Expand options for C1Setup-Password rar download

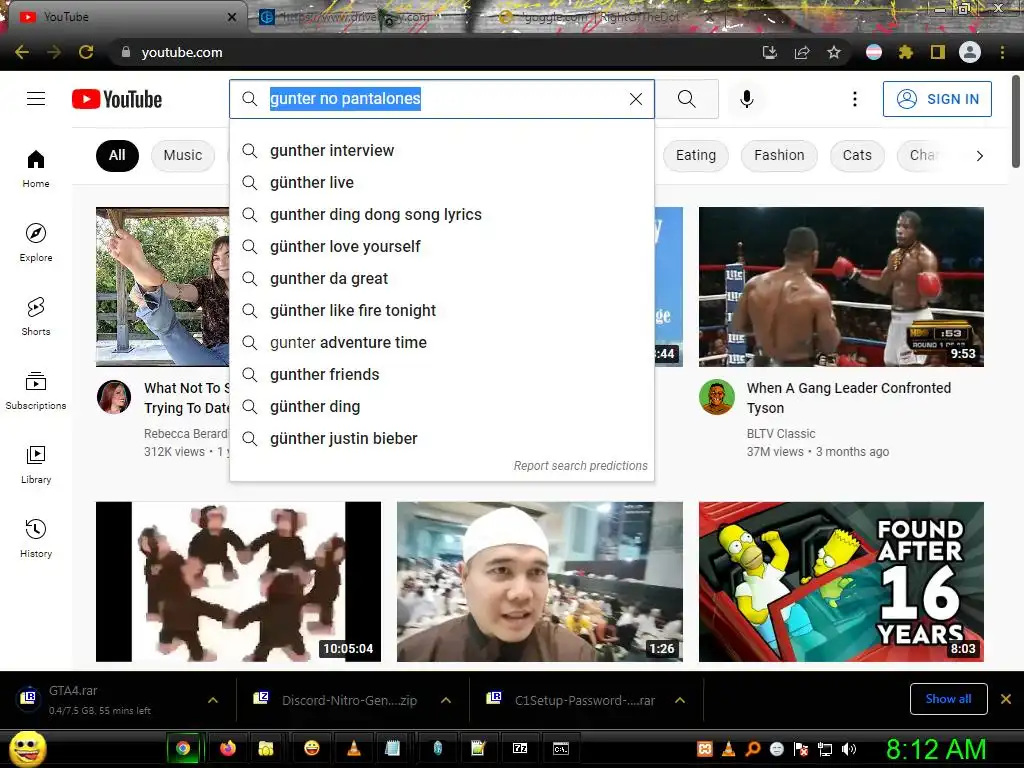(680, 700)
